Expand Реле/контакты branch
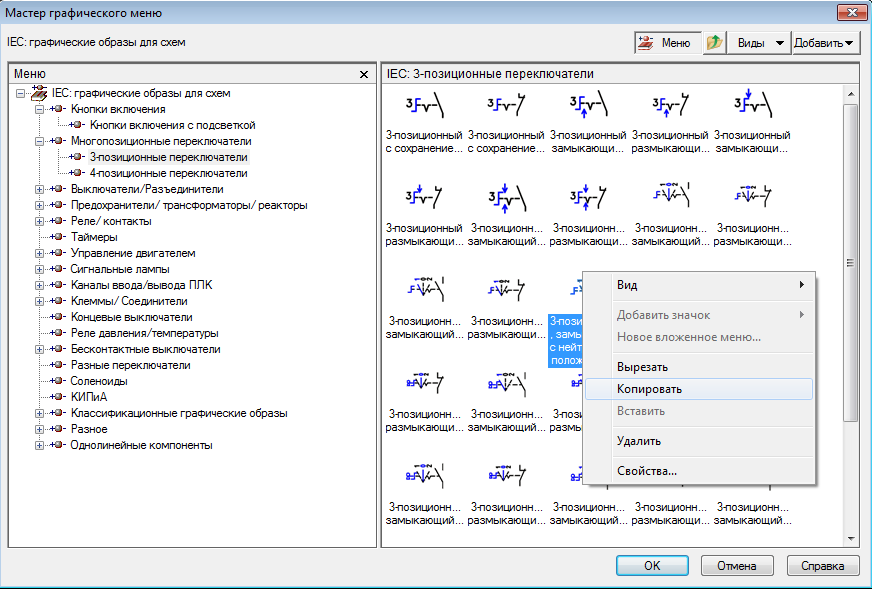 pyautogui.click(x=39, y=221)
